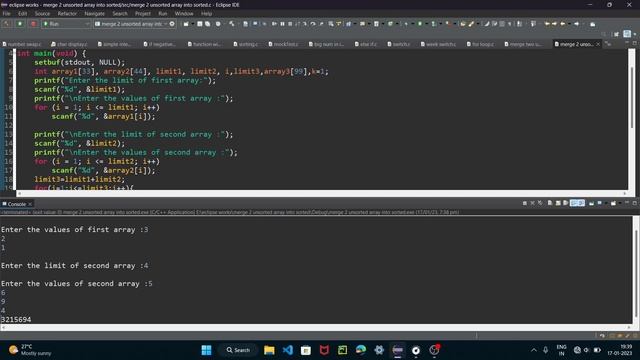Click the console vertical scrollbar

(x=636, y=269)
